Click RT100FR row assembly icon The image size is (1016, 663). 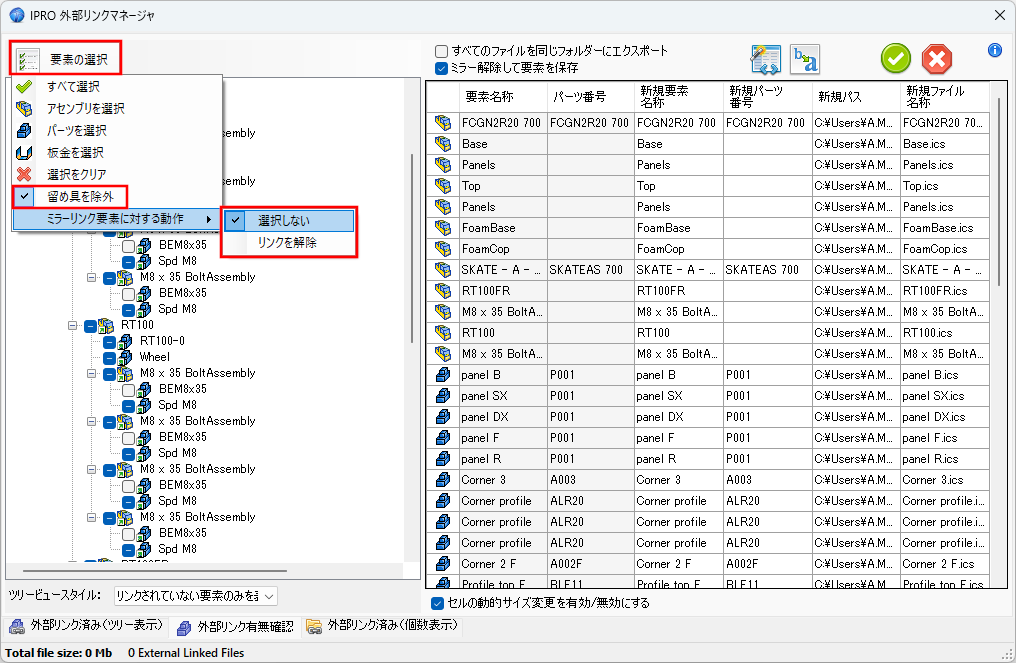pos(443,291)
